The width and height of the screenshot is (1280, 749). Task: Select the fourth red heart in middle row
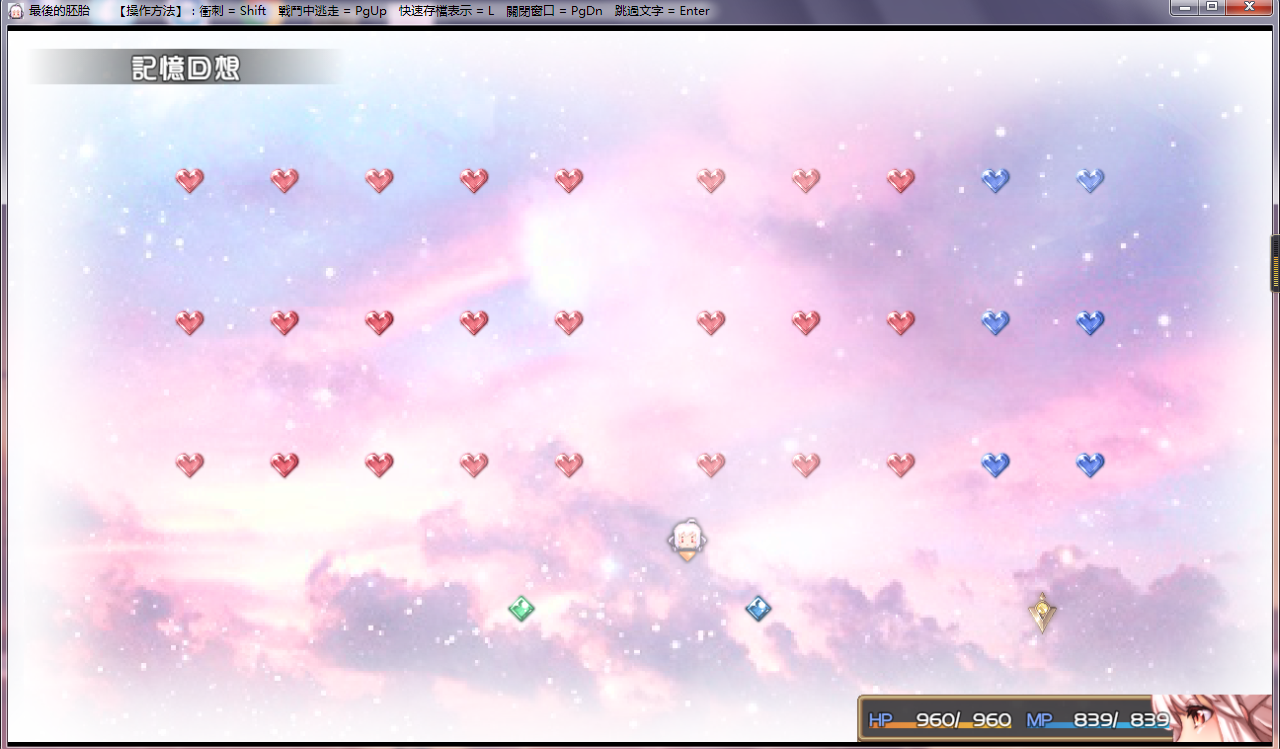point(474,322)
